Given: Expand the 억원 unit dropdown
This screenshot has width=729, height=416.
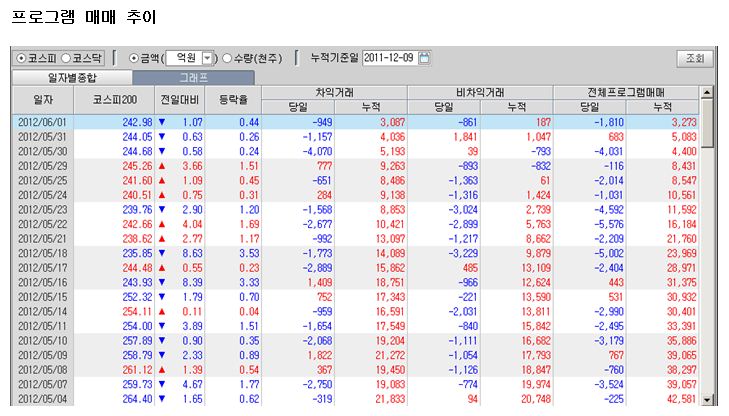Looking at the screenshot, I should (207, 58).
